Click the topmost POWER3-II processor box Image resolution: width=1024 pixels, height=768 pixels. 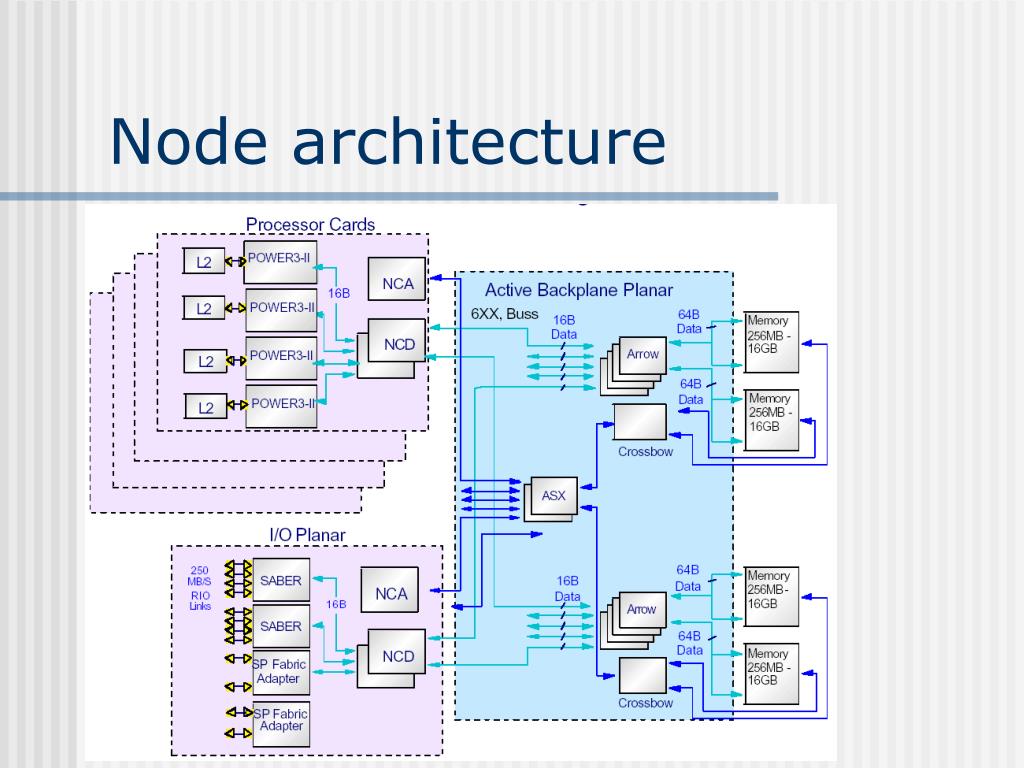(280, 262)
